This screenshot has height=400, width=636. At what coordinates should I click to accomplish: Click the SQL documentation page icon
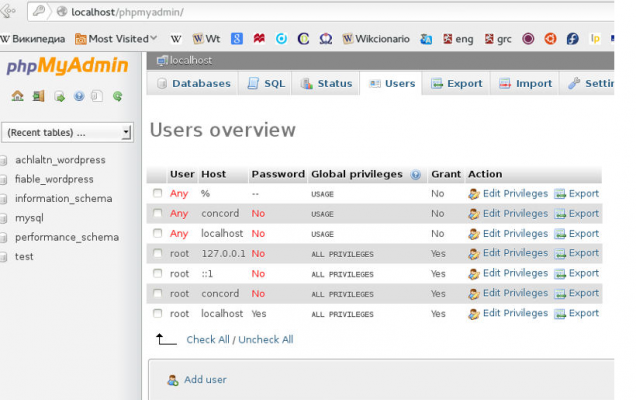coord(97,96)
